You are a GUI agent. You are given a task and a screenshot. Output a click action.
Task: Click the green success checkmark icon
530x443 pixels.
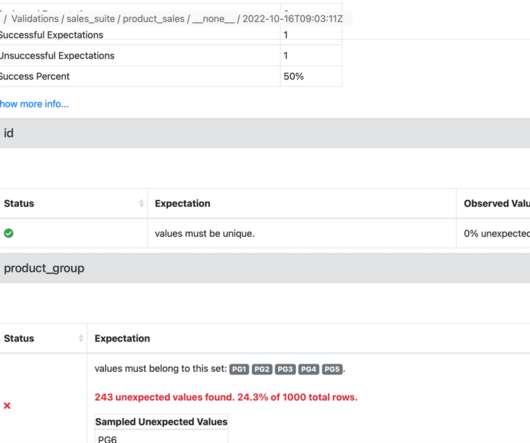8,233
